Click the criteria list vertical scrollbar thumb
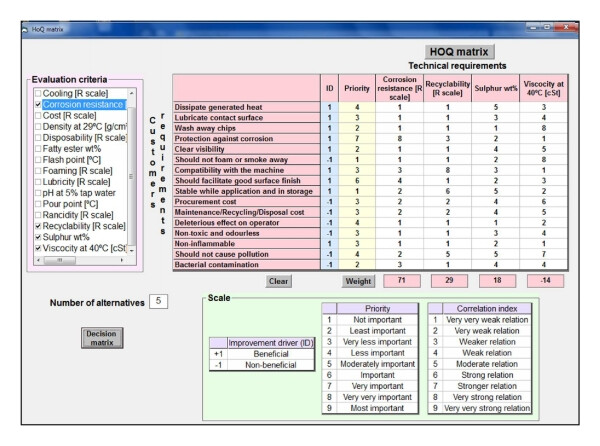Screen dimensions: 600x446 [131, 176]
